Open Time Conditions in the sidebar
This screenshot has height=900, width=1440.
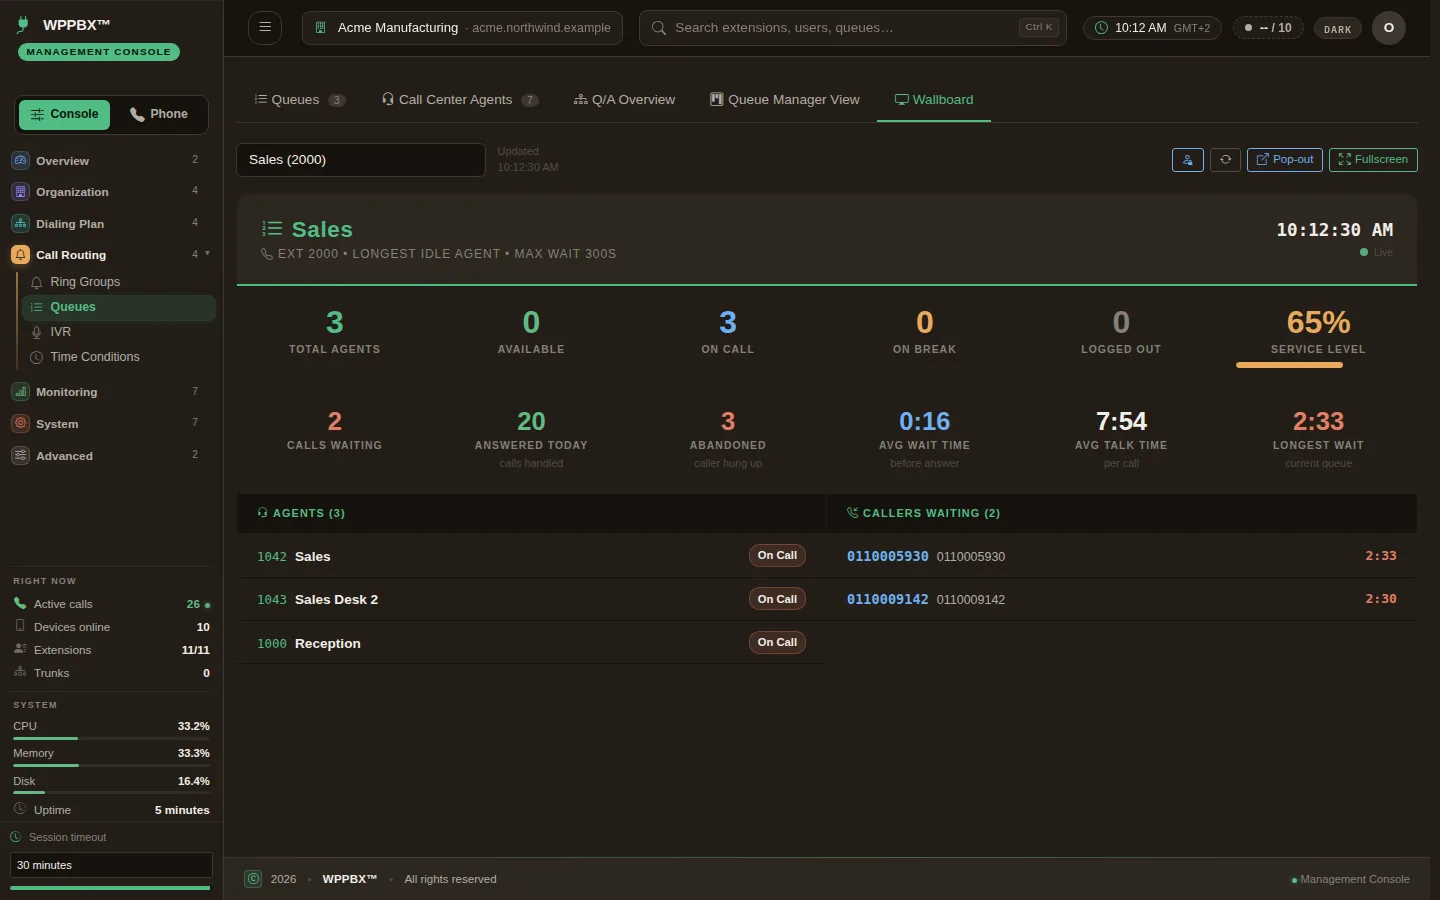click(x=118, y=357)
